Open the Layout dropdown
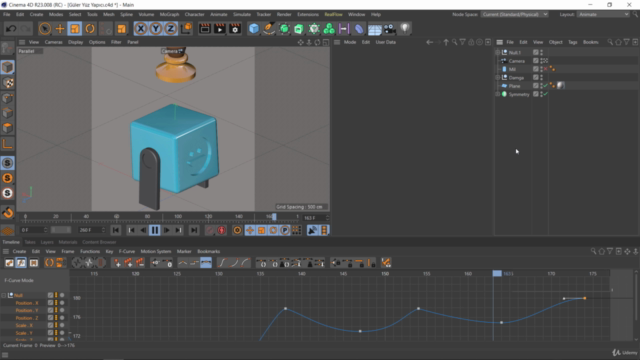Image resolution: width=640 pixels, height=360 pixels. click(x=603, y=14)
